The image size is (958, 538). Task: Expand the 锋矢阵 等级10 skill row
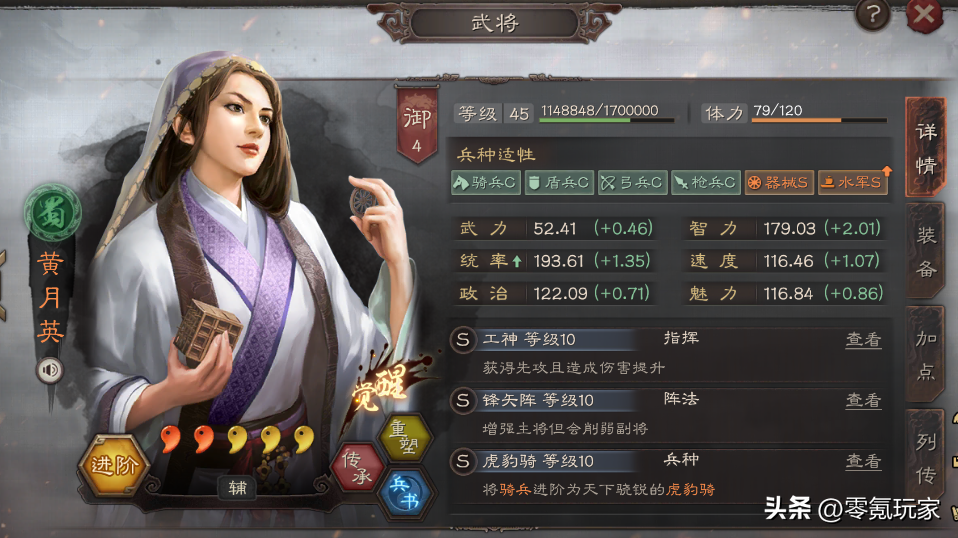coord(668,414)
